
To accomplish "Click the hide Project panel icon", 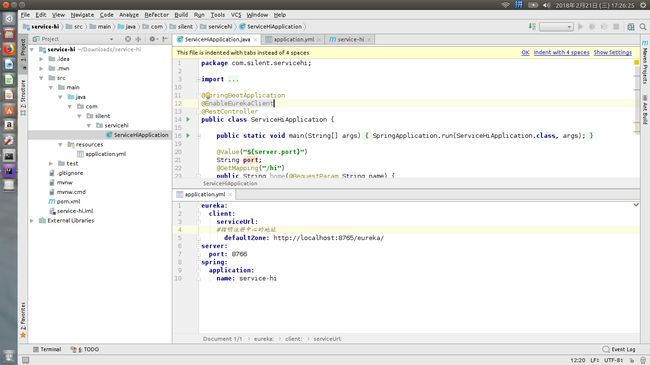I will coord(165,39).
